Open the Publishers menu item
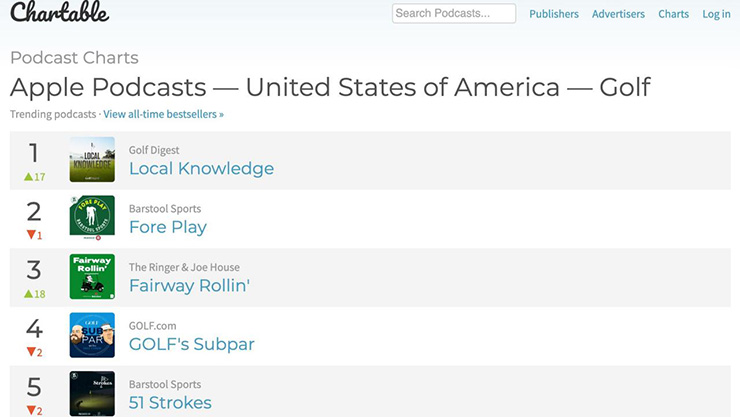This screenshot has width=740, height=417. [x=554, y=14]
